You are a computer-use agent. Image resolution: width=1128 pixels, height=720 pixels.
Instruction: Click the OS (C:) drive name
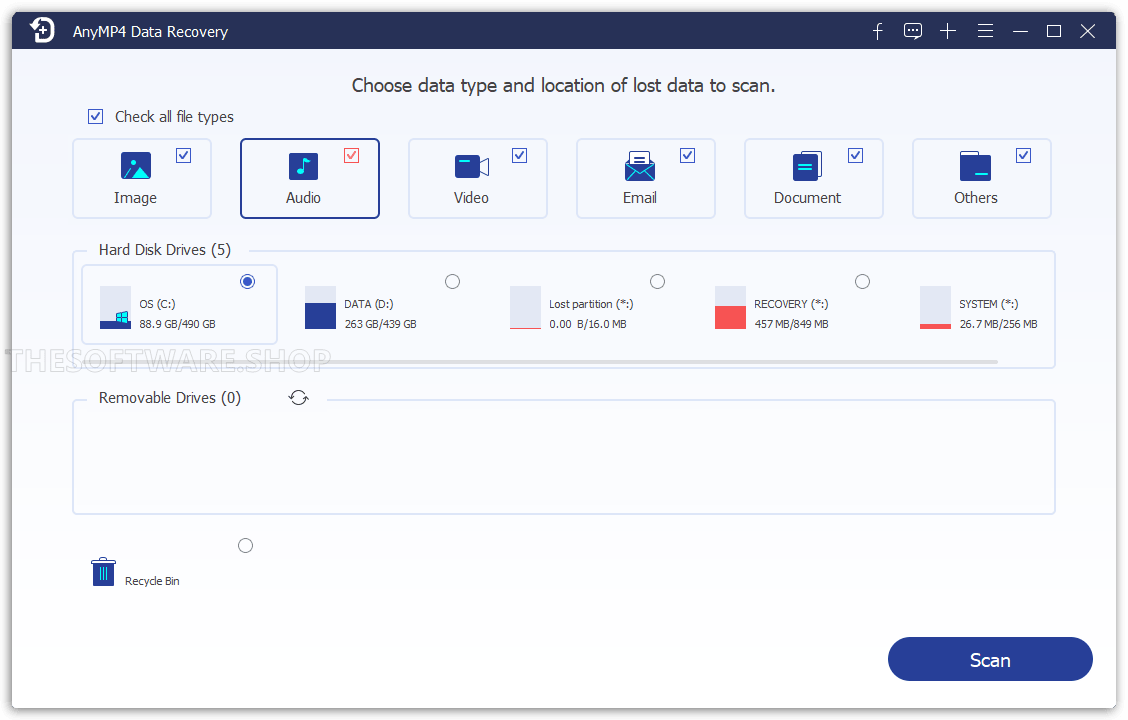(x=158, y=304)
